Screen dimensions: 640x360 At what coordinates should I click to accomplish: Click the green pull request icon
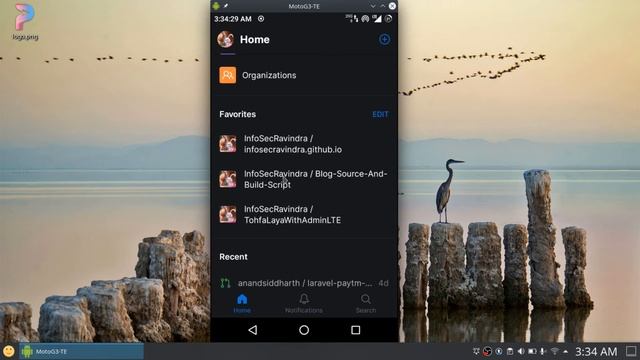[225, 283]
